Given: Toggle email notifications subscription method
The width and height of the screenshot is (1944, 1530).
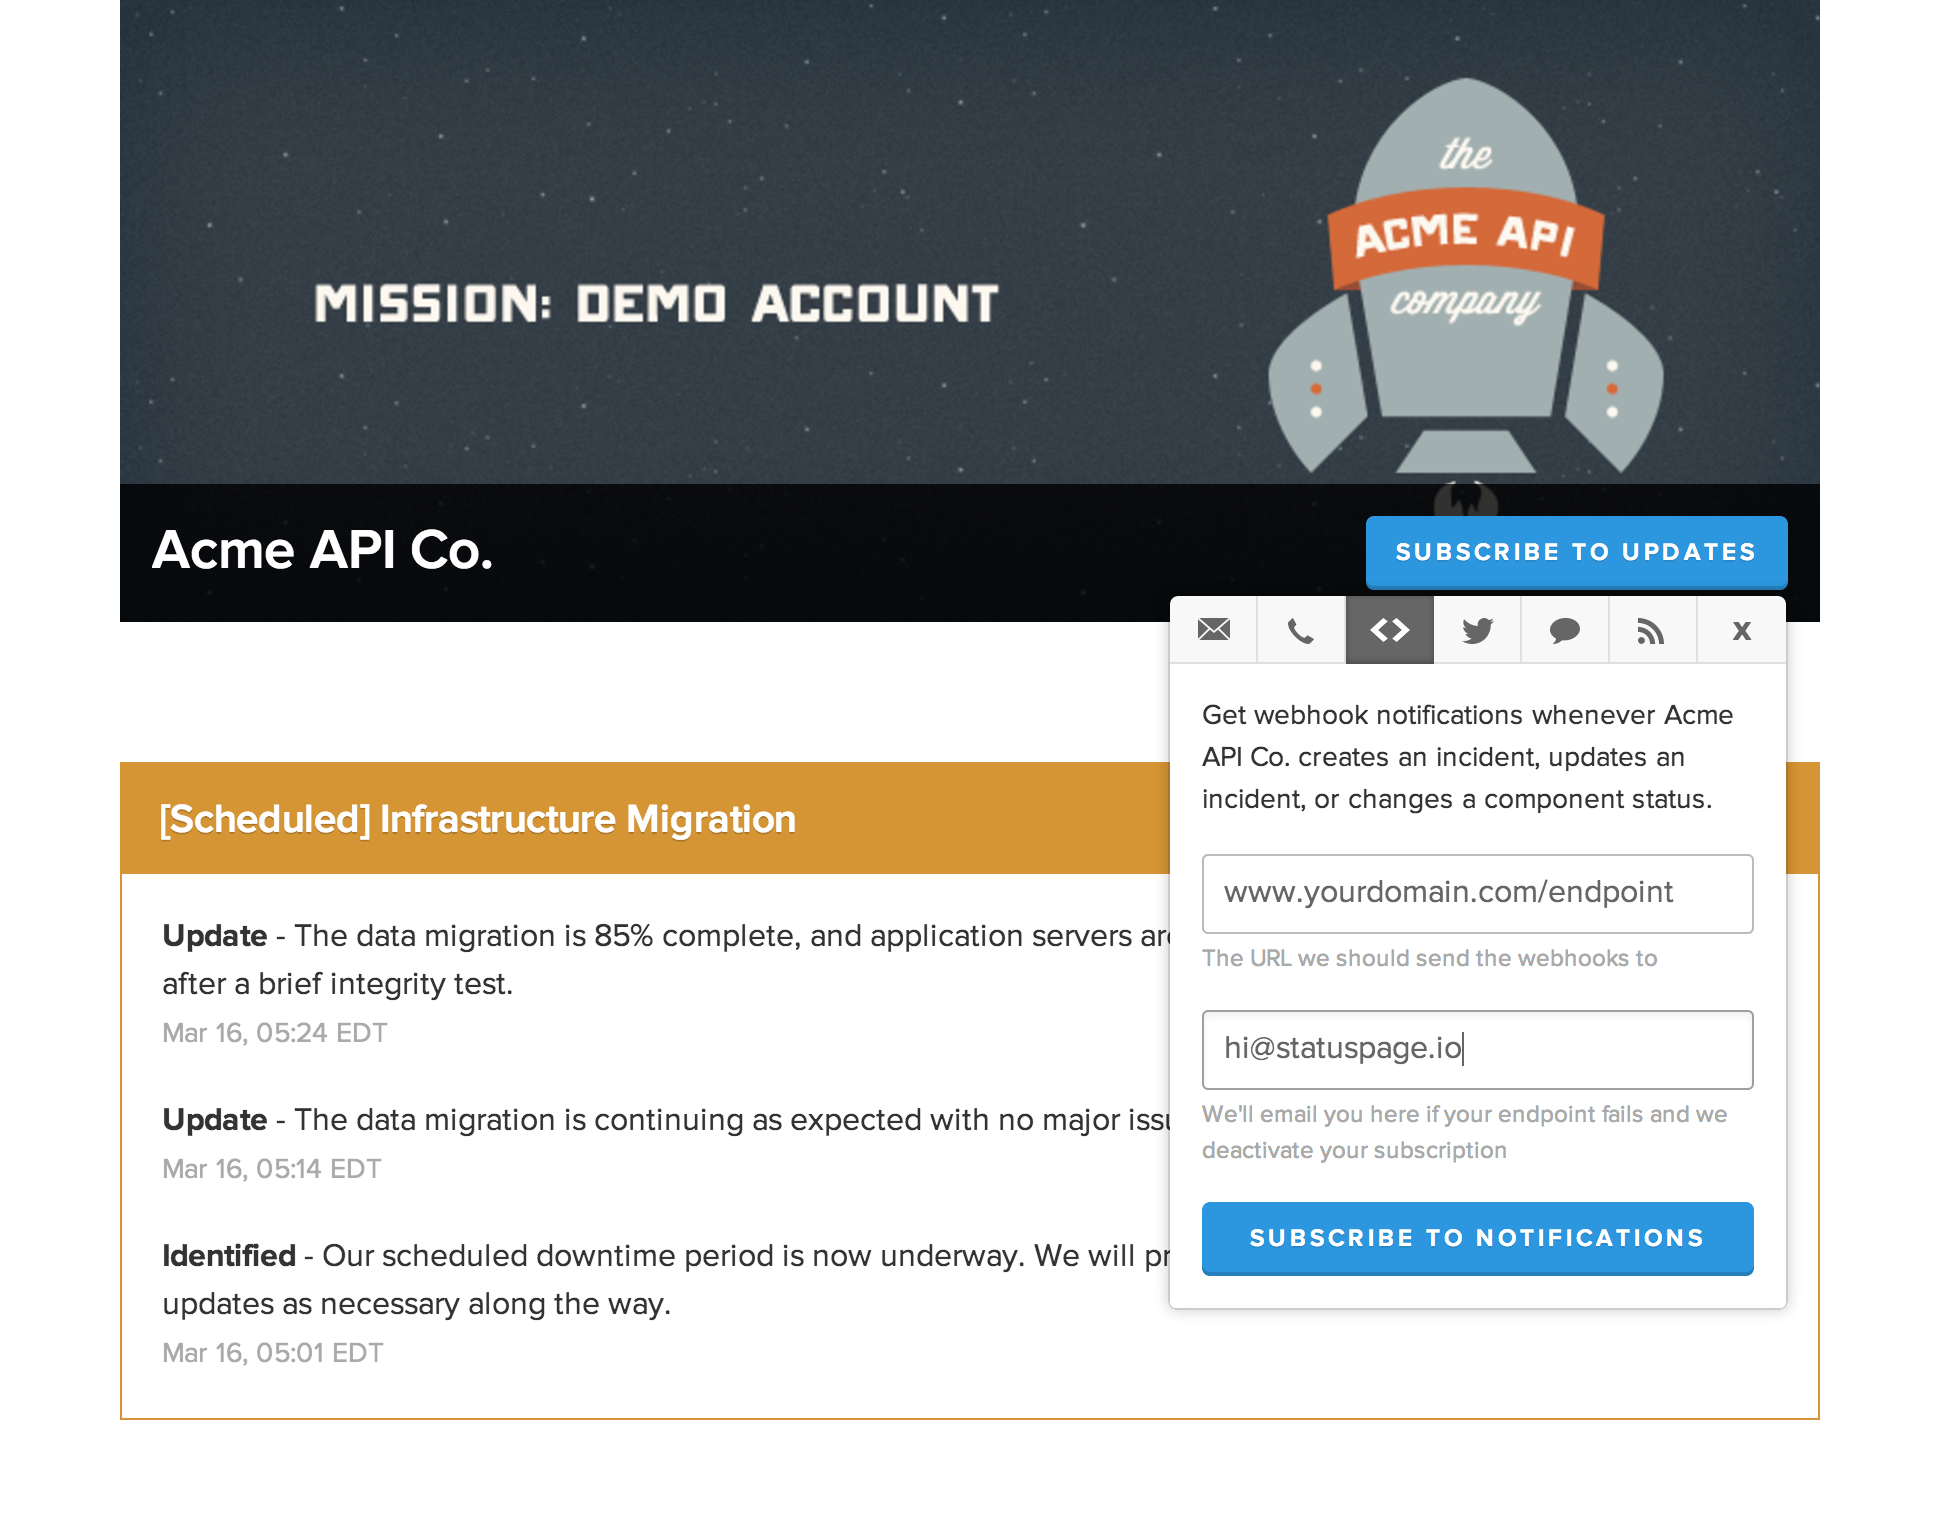Looking at the screenshot, I should coord(1213,628).
